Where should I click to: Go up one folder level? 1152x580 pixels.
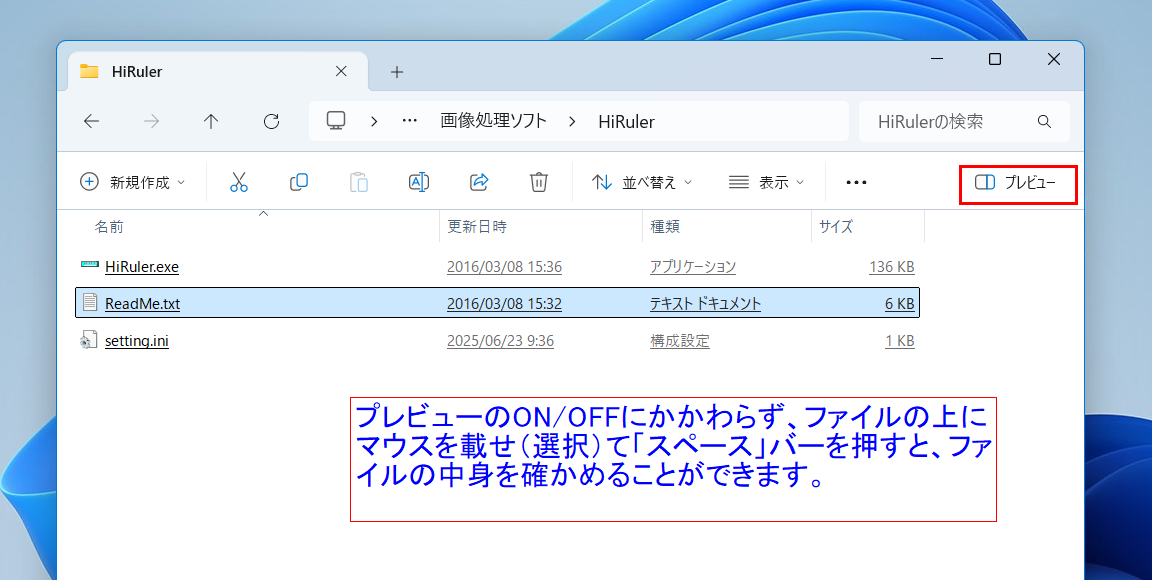[212, 121]
